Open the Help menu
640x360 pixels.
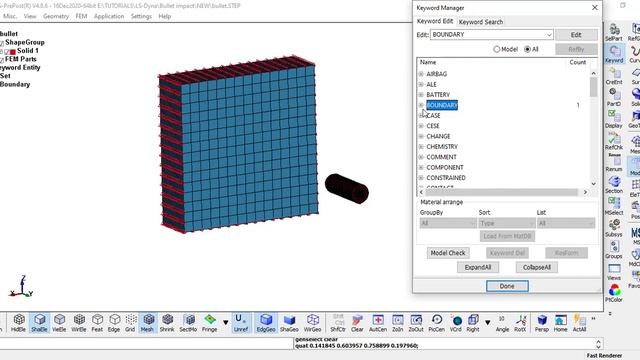164,16
